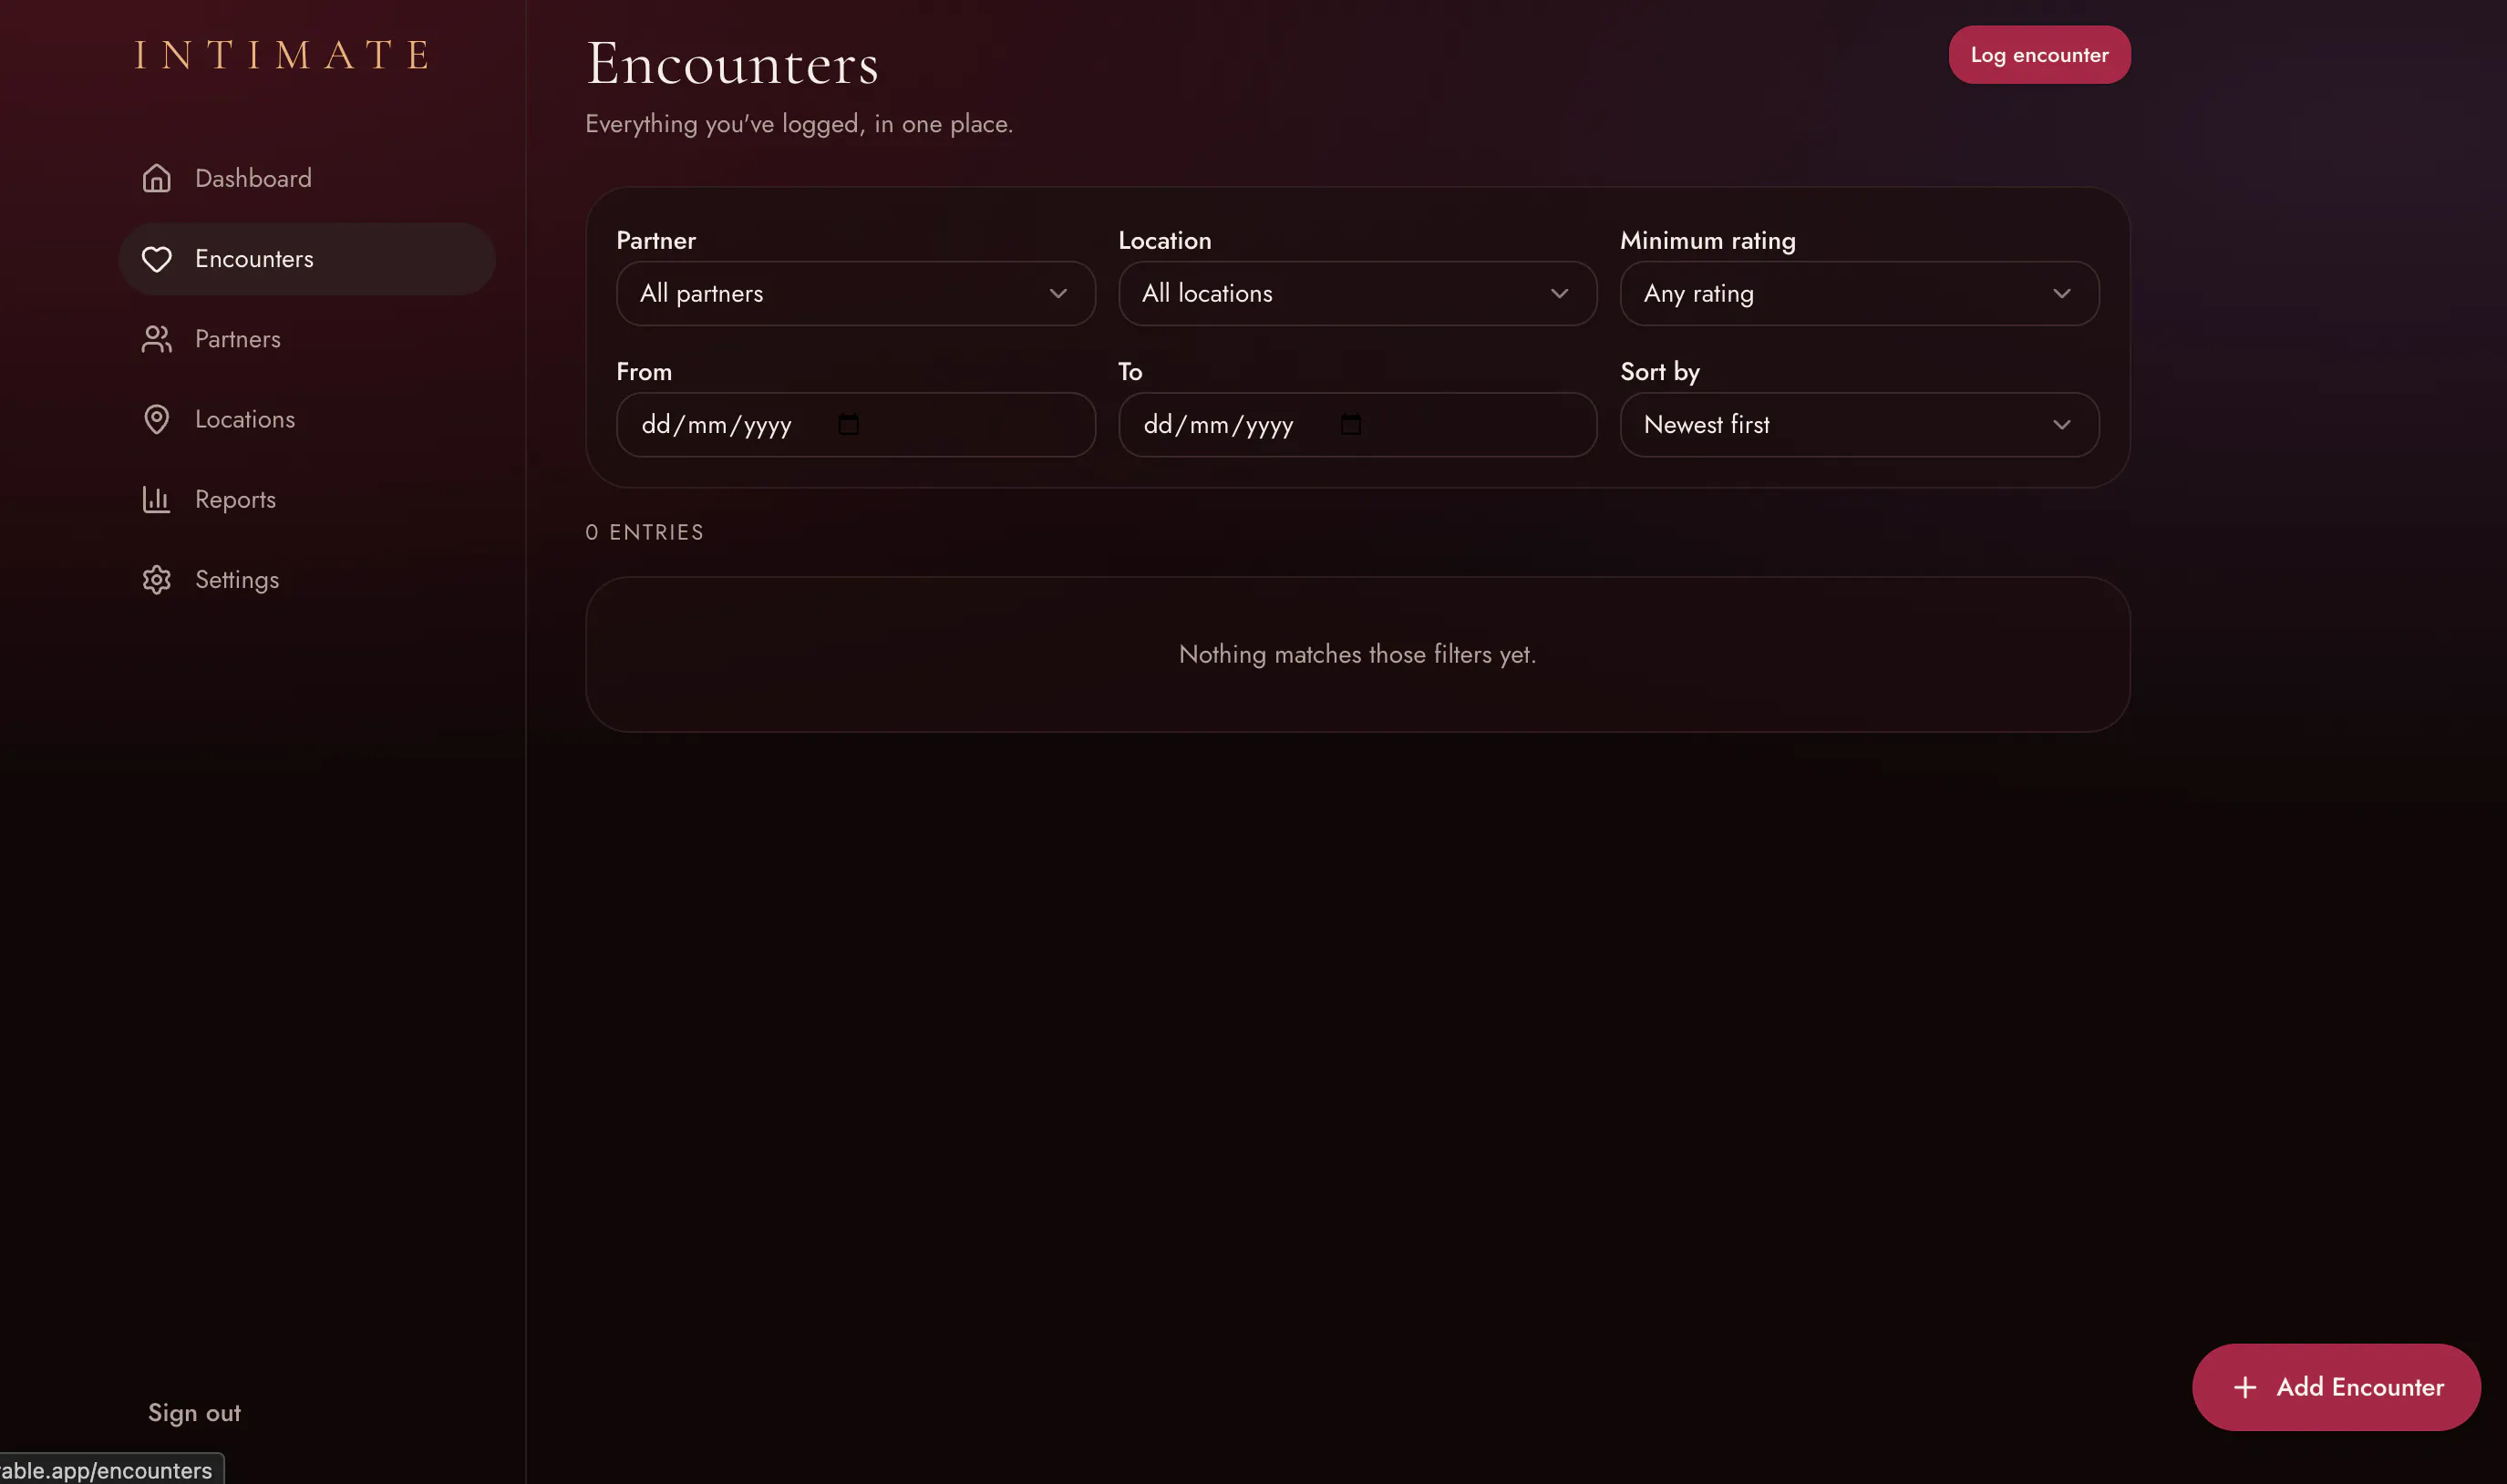Focus the To date input field
This screenshot has width=2507, height=1484.
pyautogui.click(x=1357, y=425)
